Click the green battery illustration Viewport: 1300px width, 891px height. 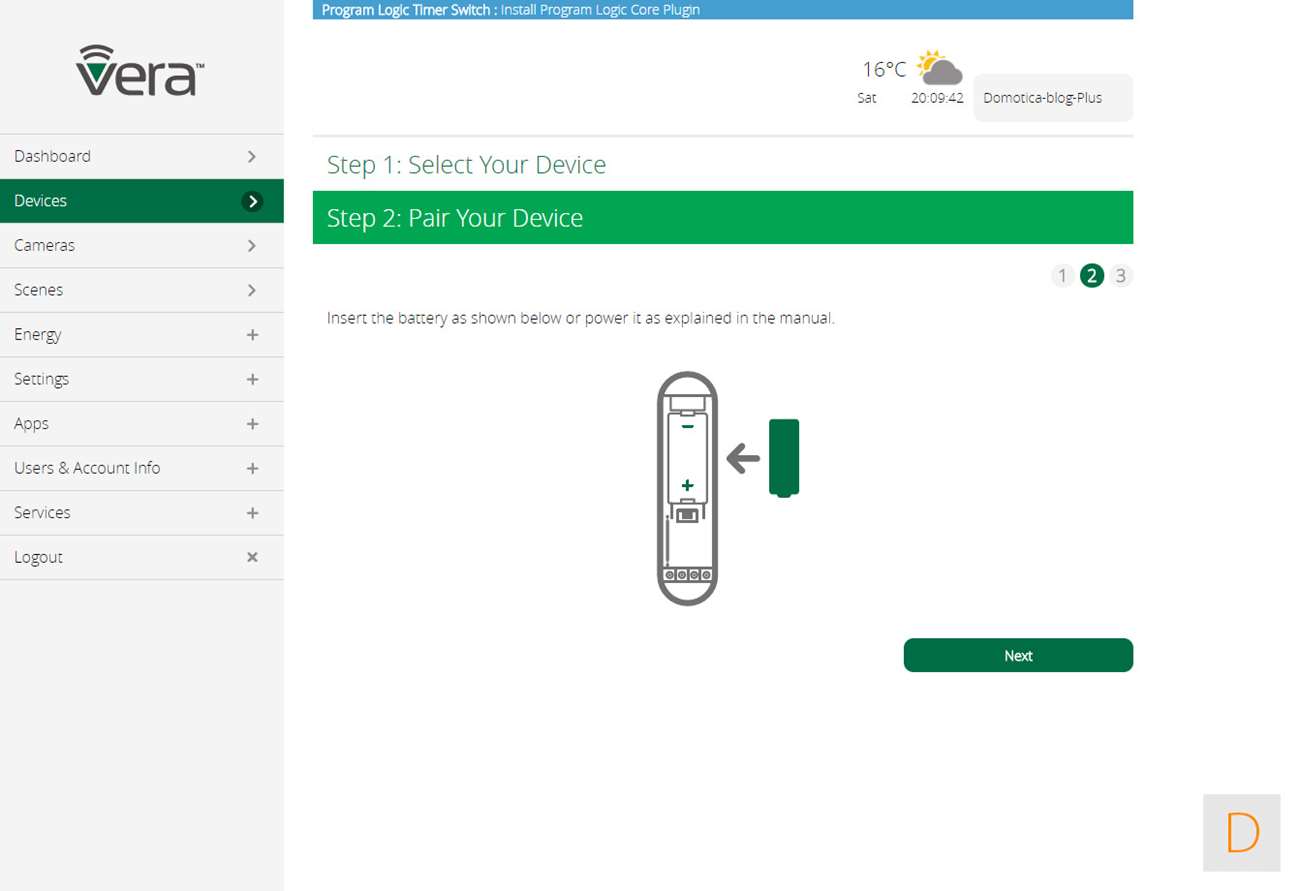pos(783,457)
